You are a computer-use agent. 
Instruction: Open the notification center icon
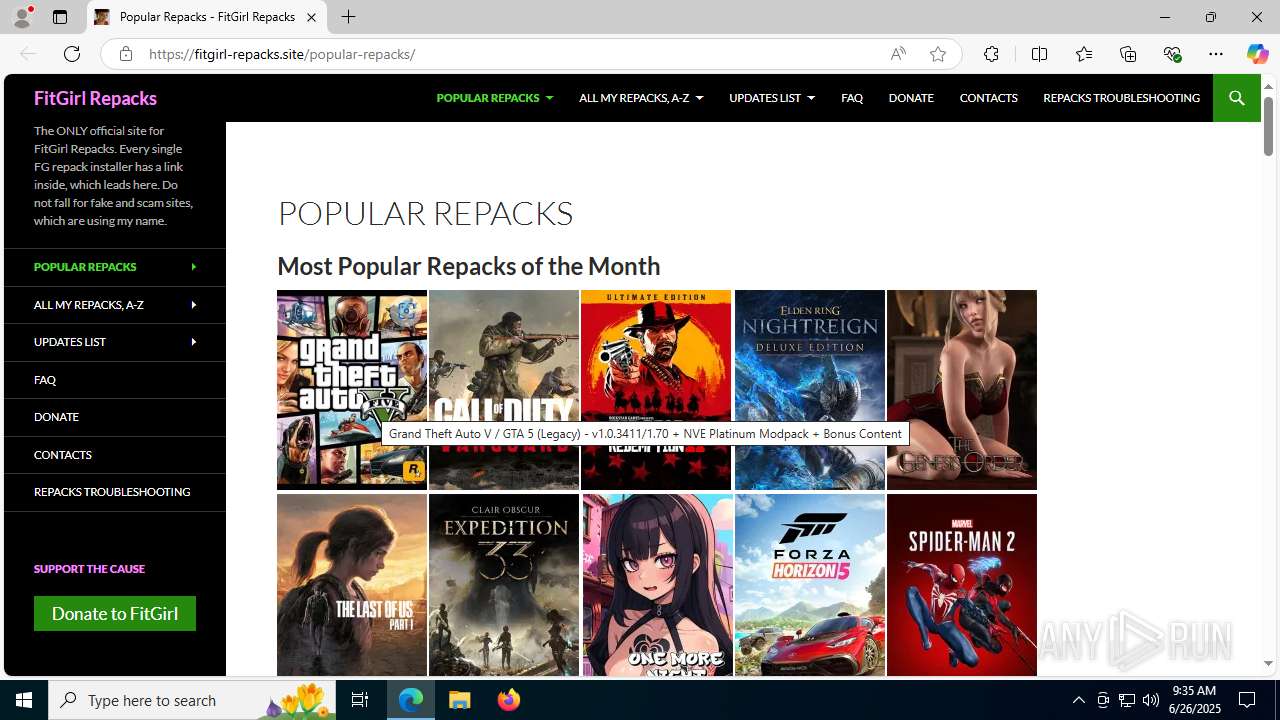(1247, 700)
